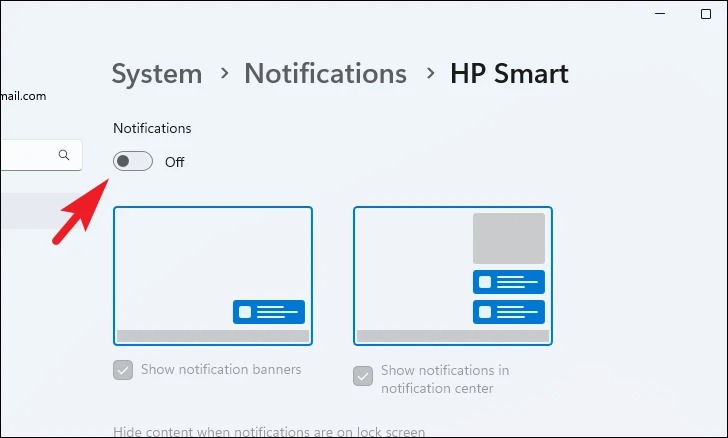The image size is (728, 438).
Task: Click the notification center preview thumbnail
Action: 453,276
